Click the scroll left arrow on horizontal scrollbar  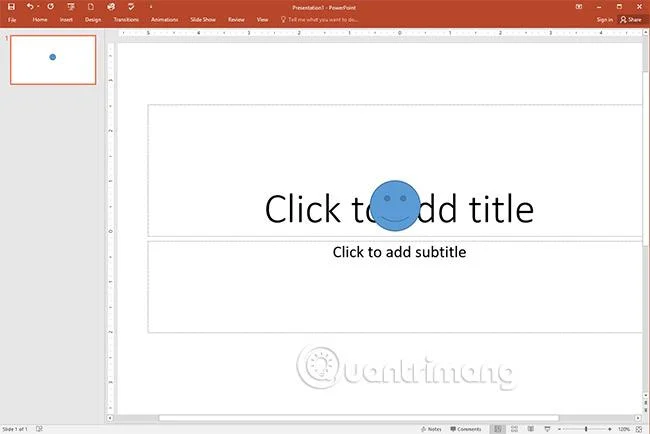[x=110, y=418]
